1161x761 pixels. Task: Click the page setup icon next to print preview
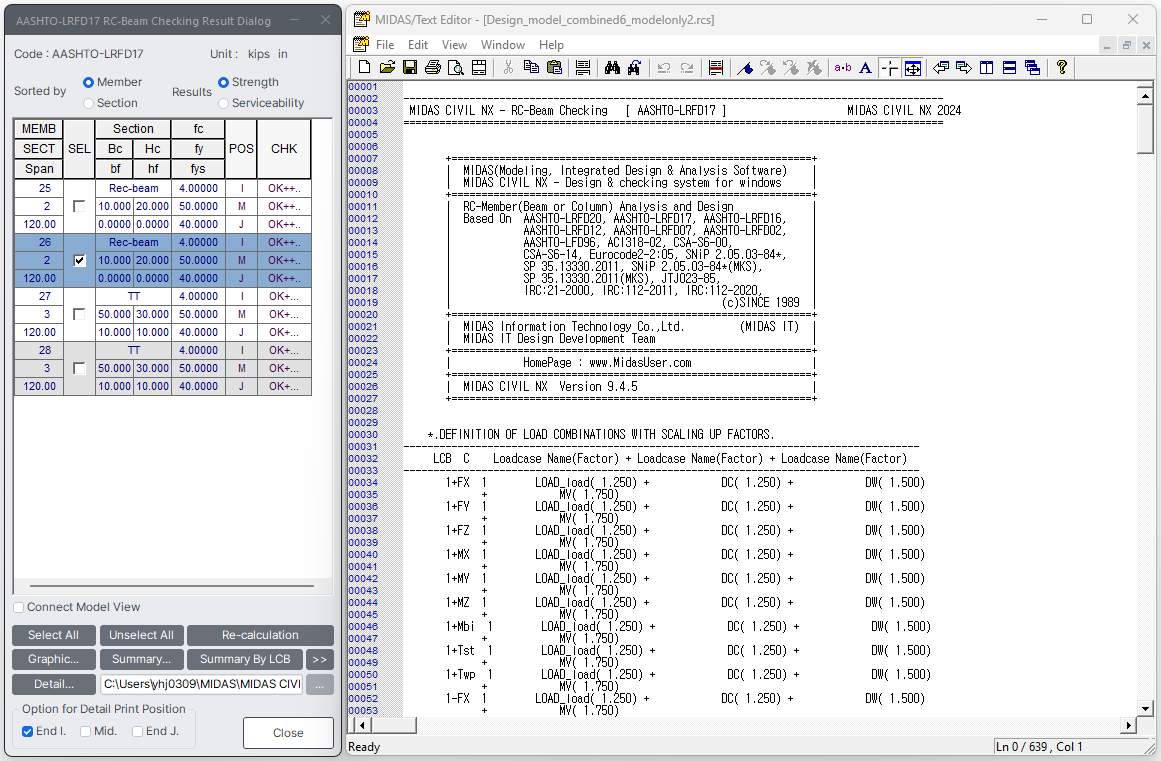(x=479, y=67)
